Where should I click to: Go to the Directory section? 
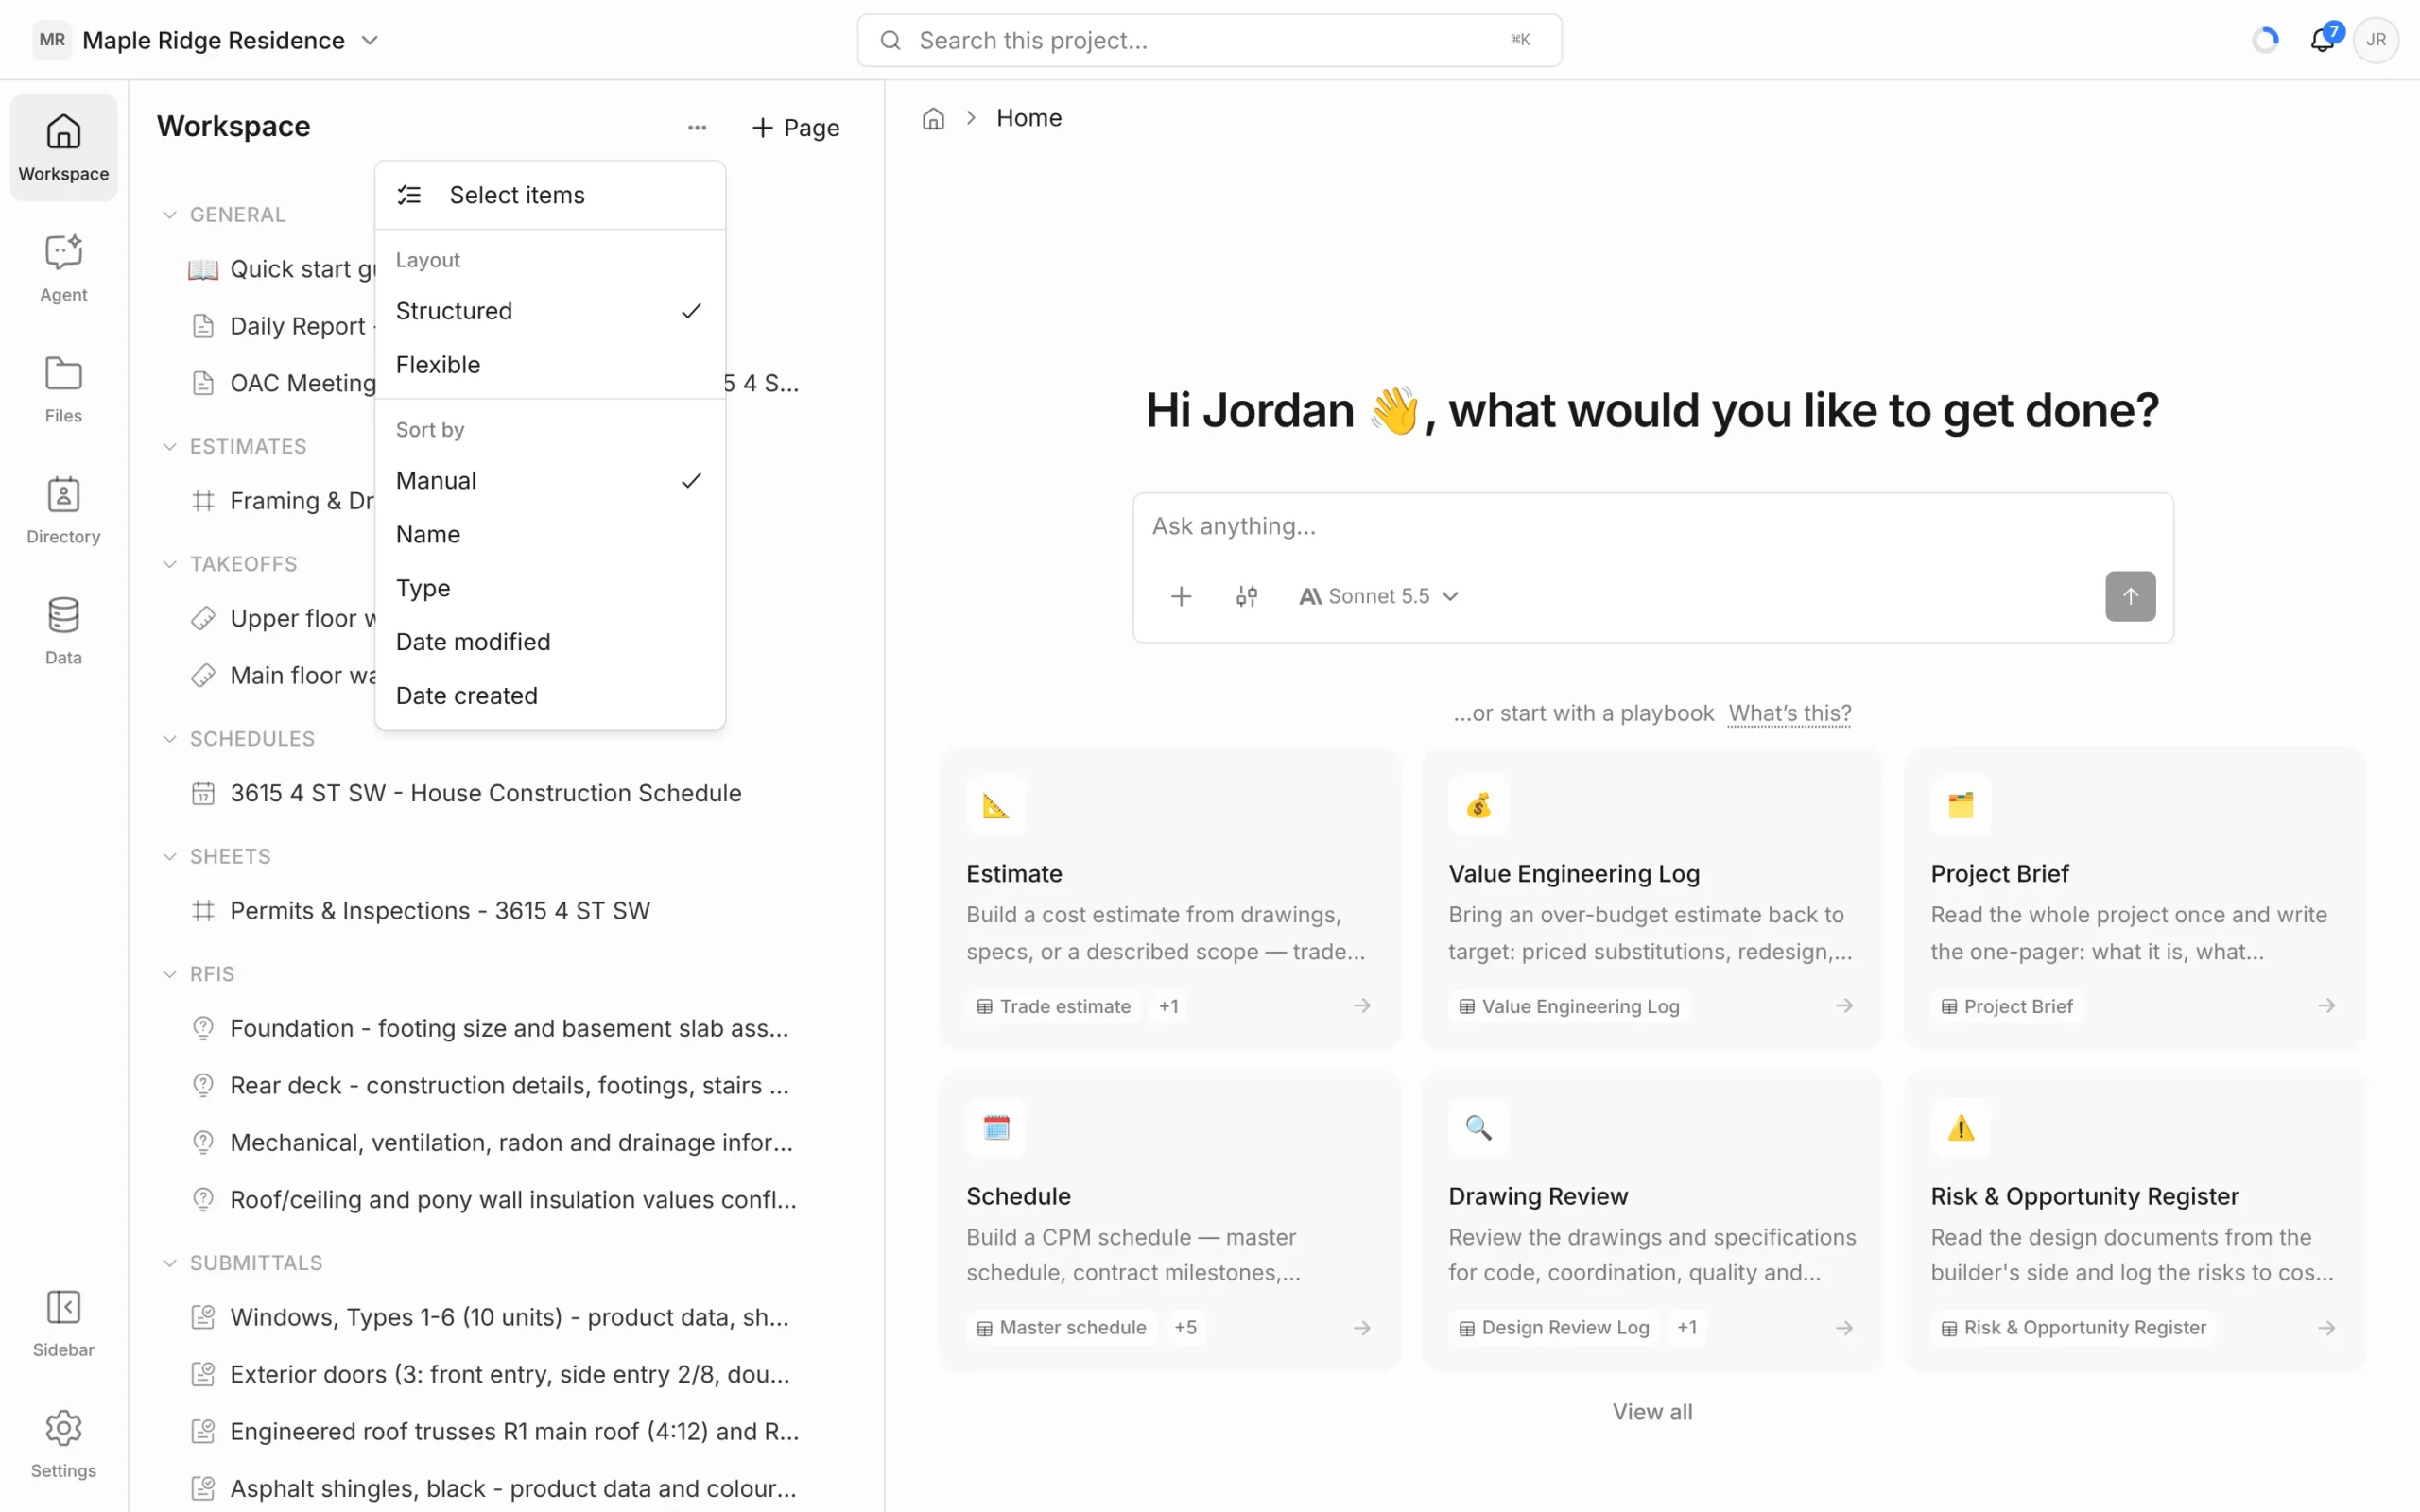[x=63, y=510]
